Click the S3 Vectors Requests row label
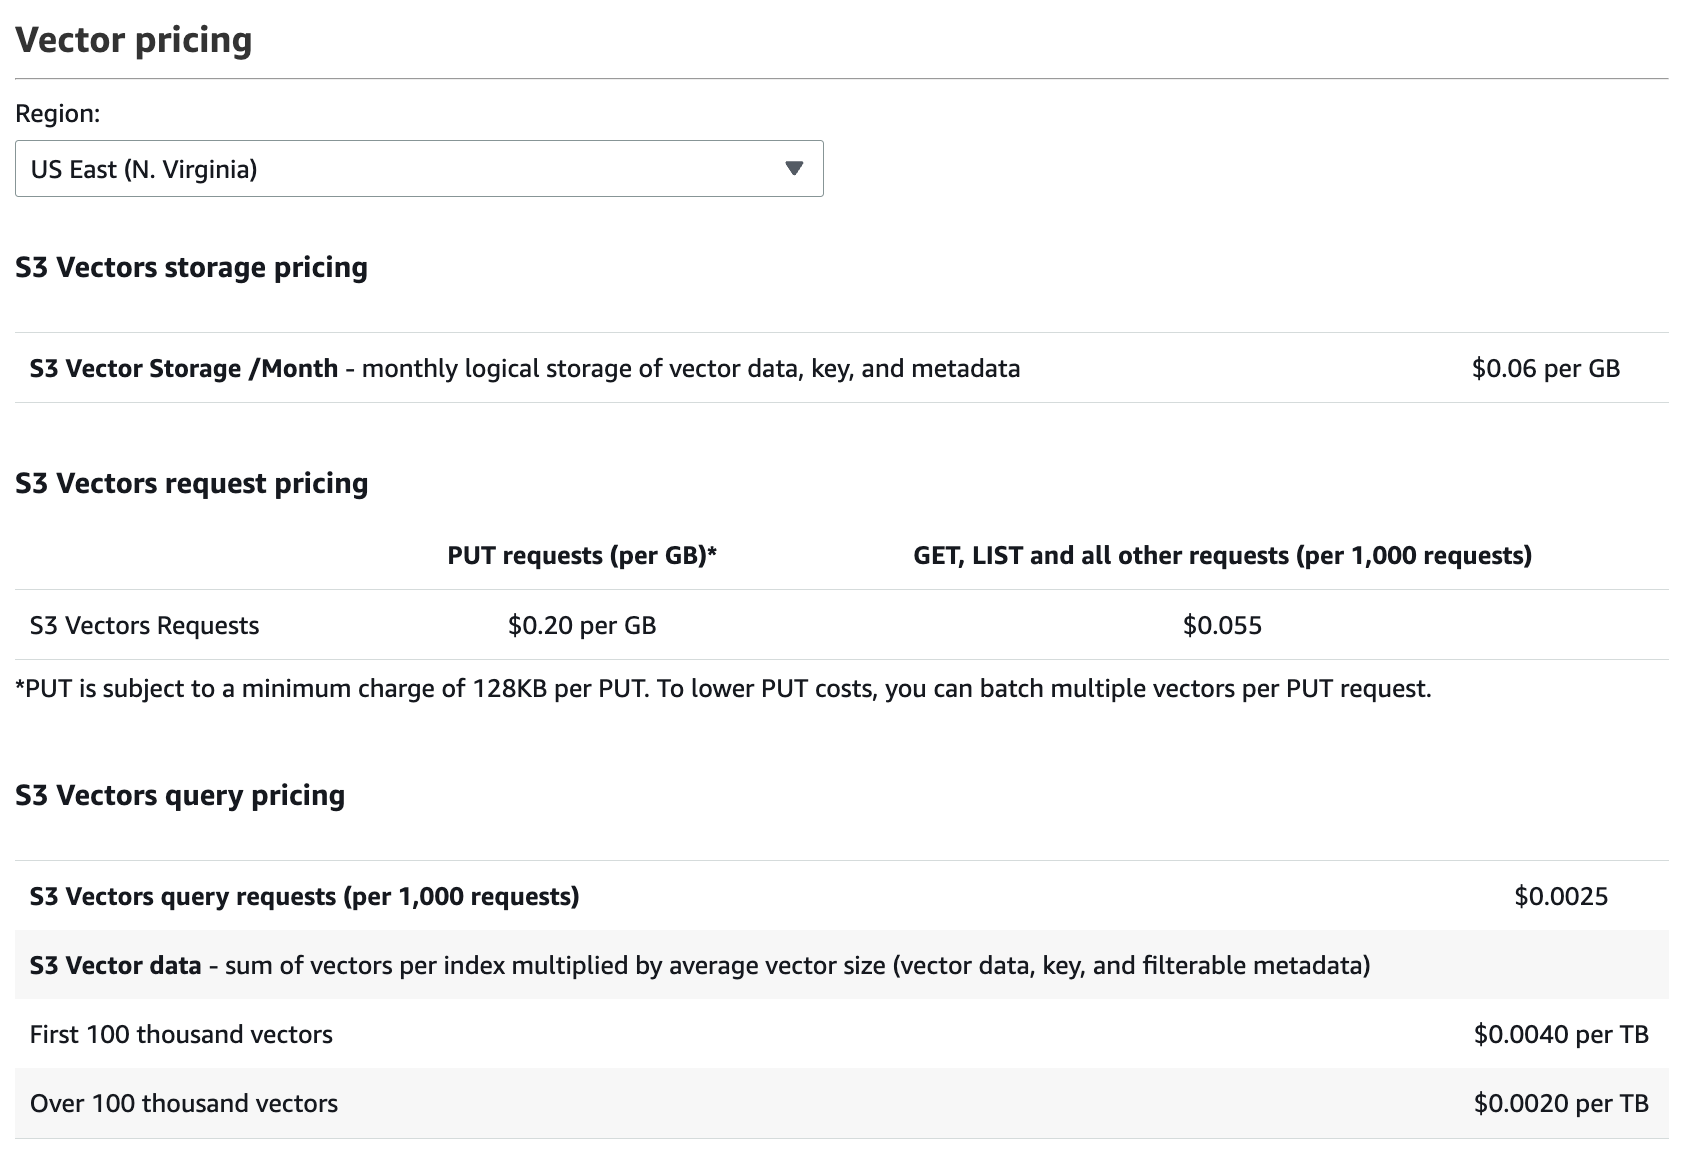The width and height of the screenshot is (1684, 1150). 145,626
